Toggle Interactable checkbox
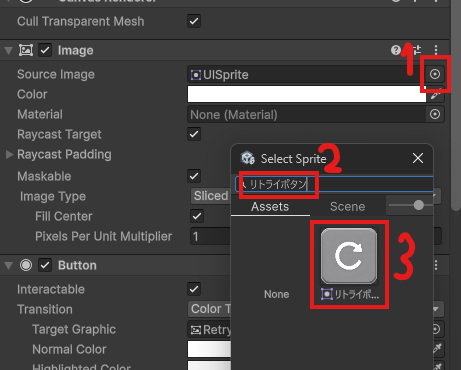 (194, 289)
